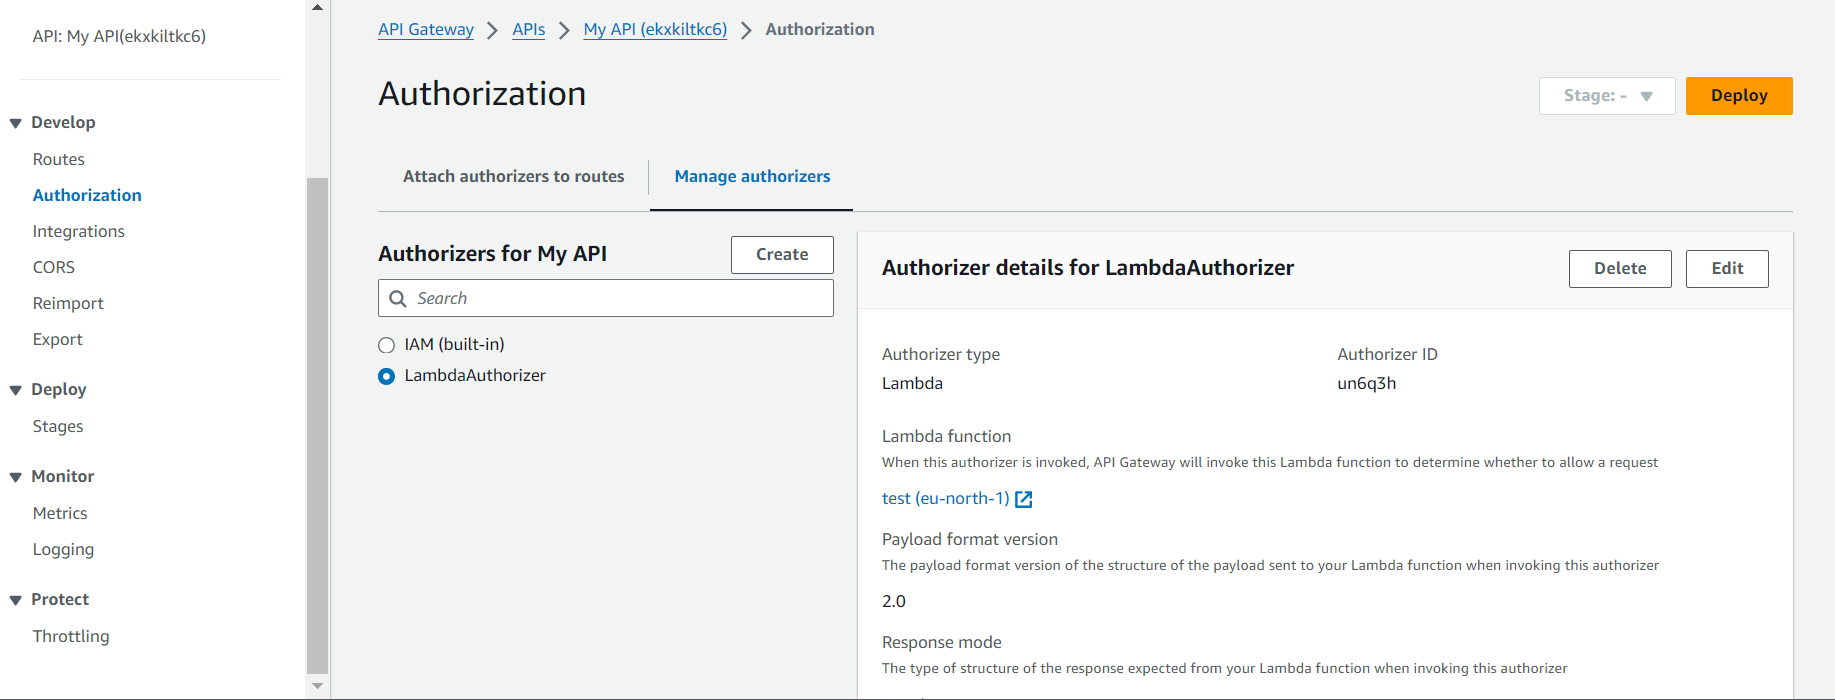Switch to Attach authorizers to routes tab

pos(513,177)
